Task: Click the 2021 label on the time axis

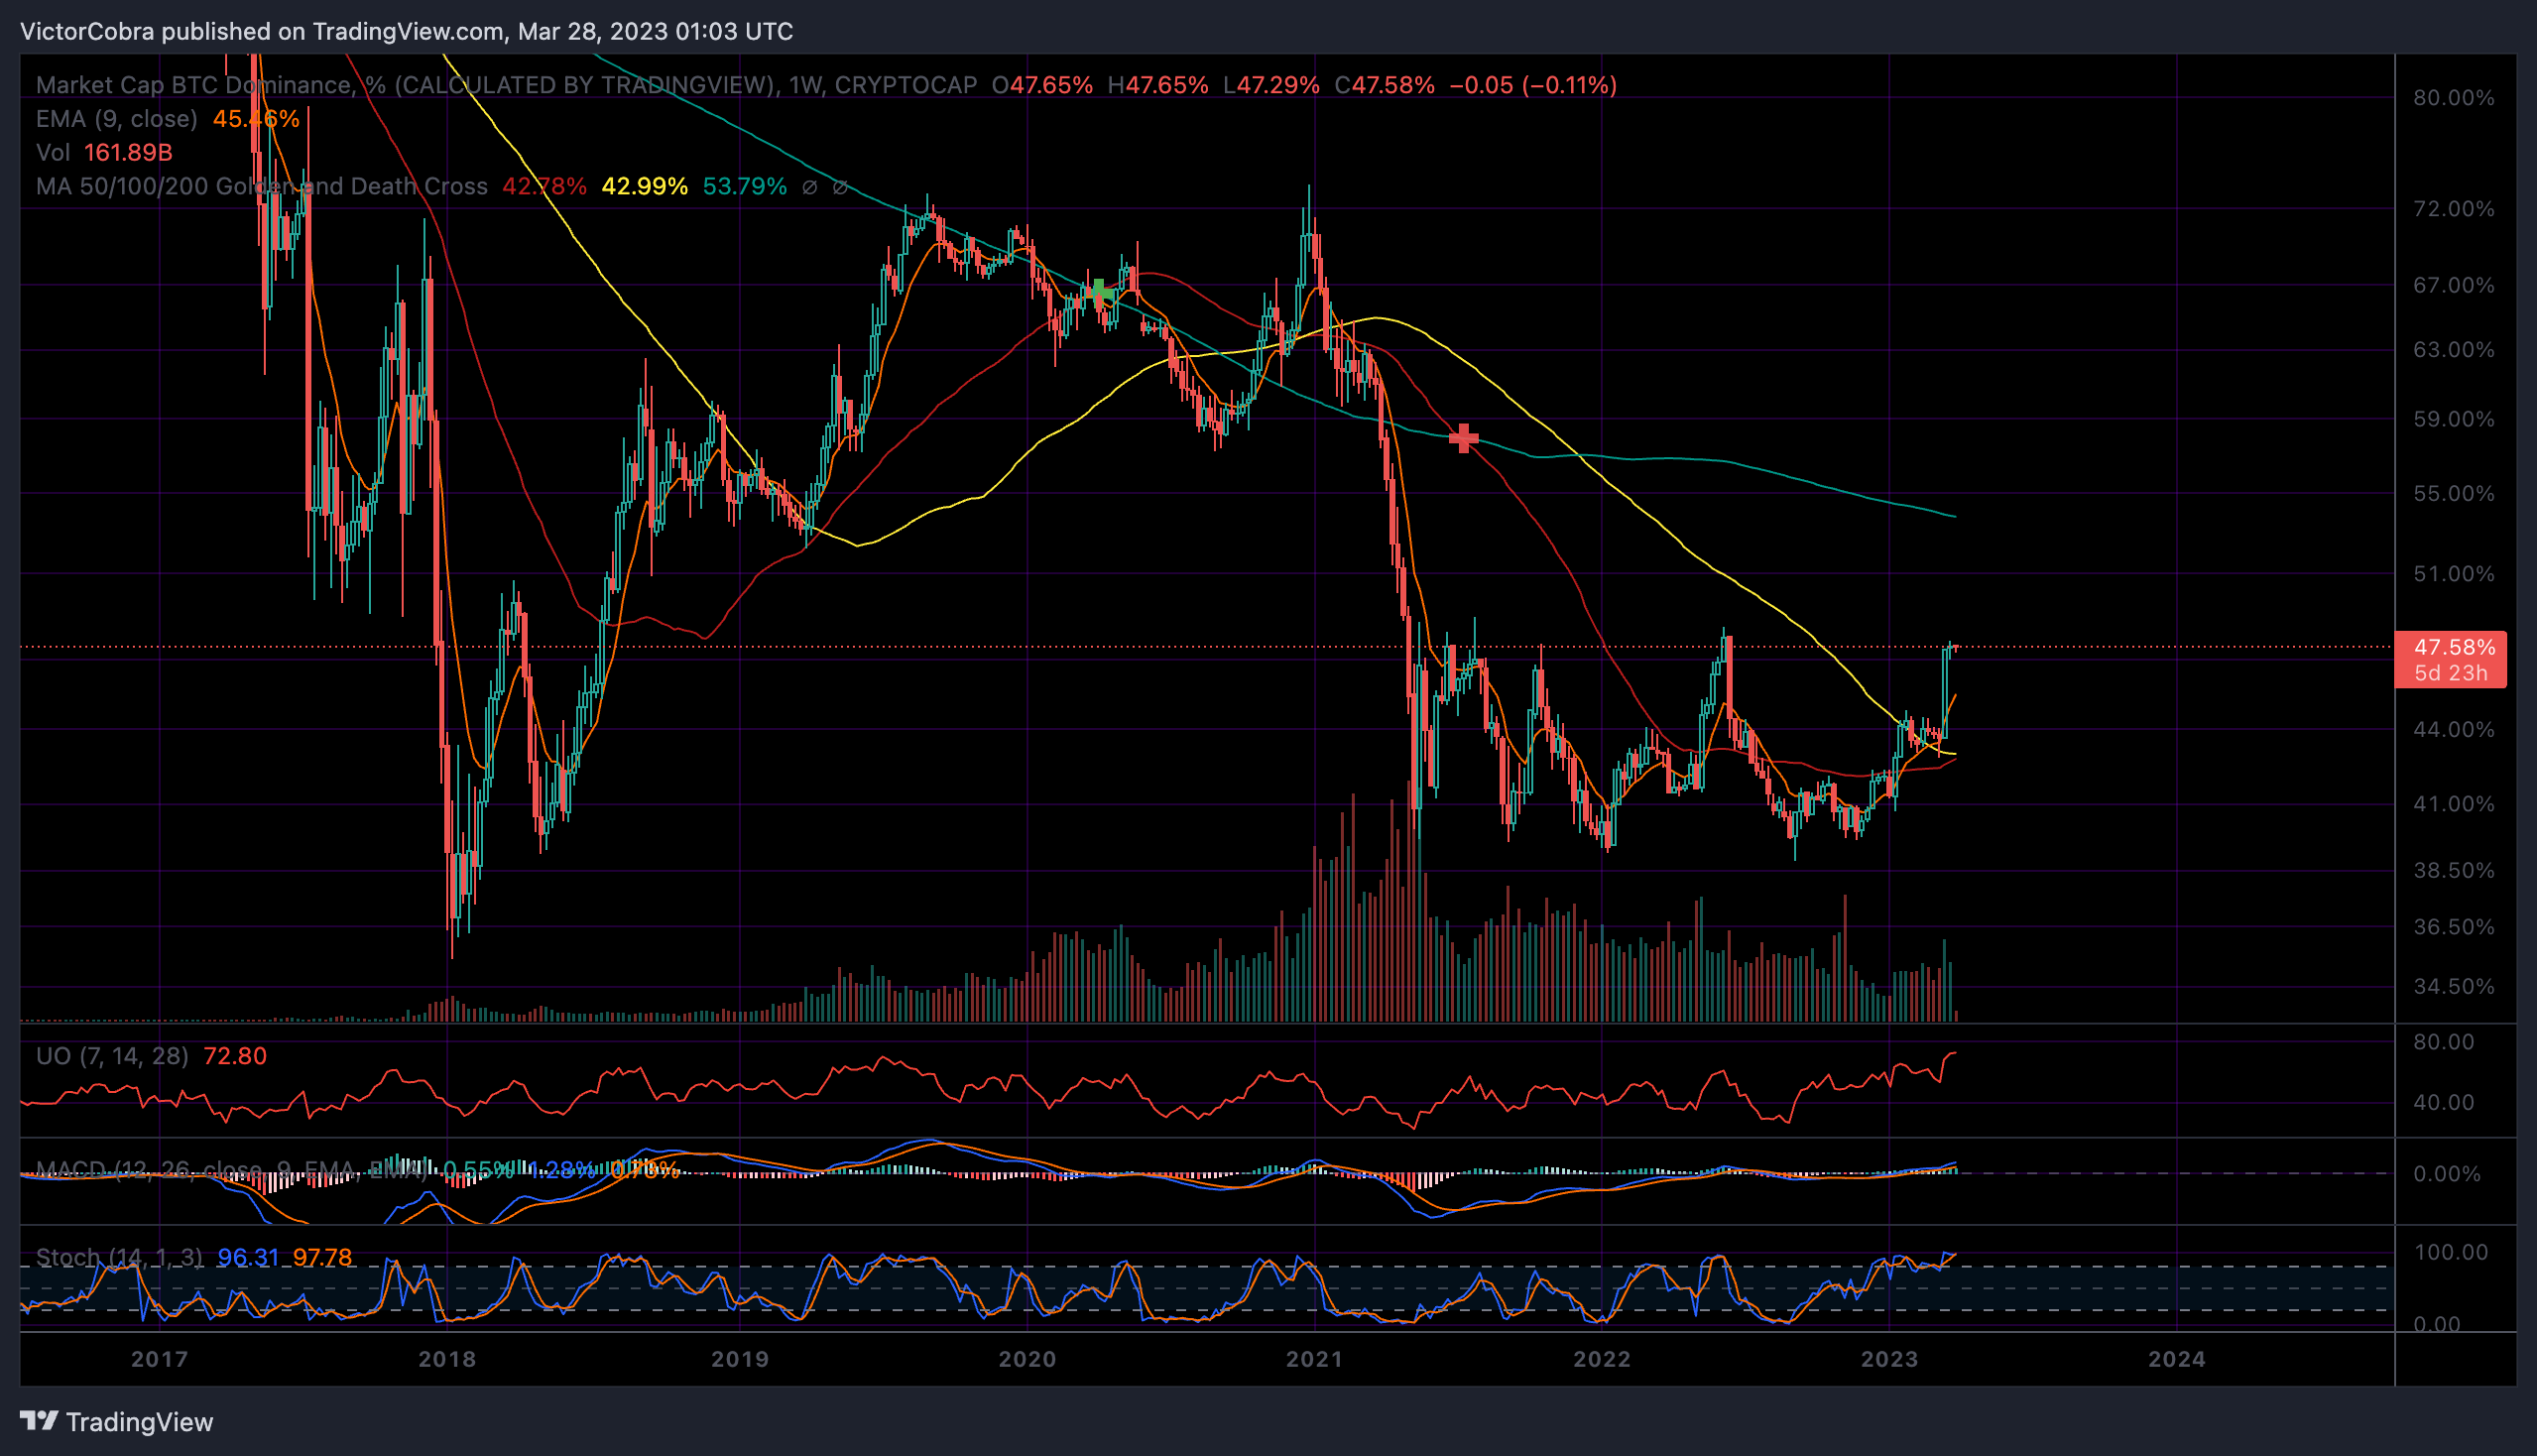Action: [1314, 1360]
